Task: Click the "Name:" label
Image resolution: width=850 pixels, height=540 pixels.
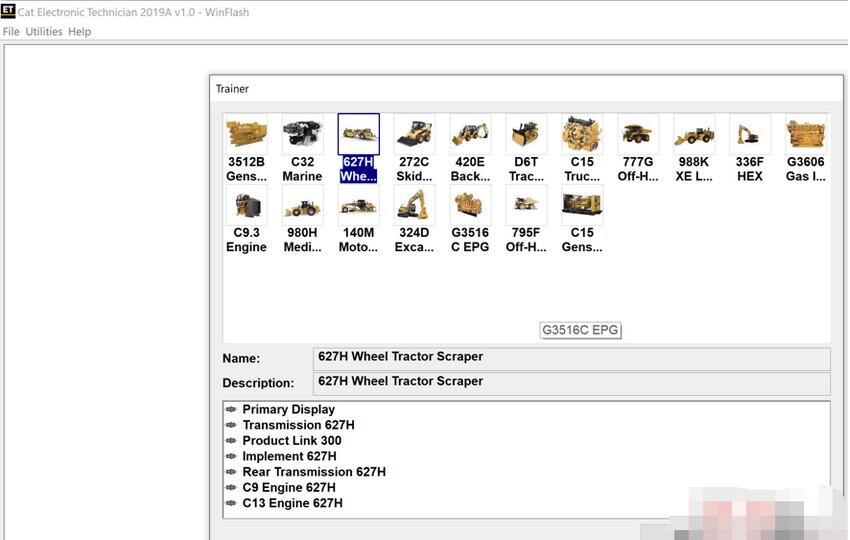Action: [x=241, y=358]
